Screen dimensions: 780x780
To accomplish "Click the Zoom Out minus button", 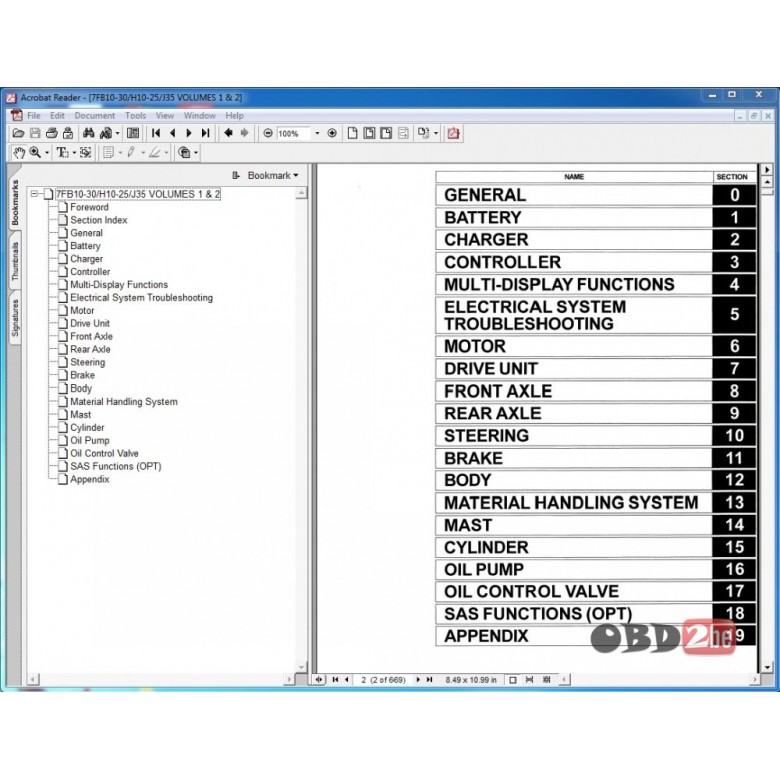I will tap(268, 133).
